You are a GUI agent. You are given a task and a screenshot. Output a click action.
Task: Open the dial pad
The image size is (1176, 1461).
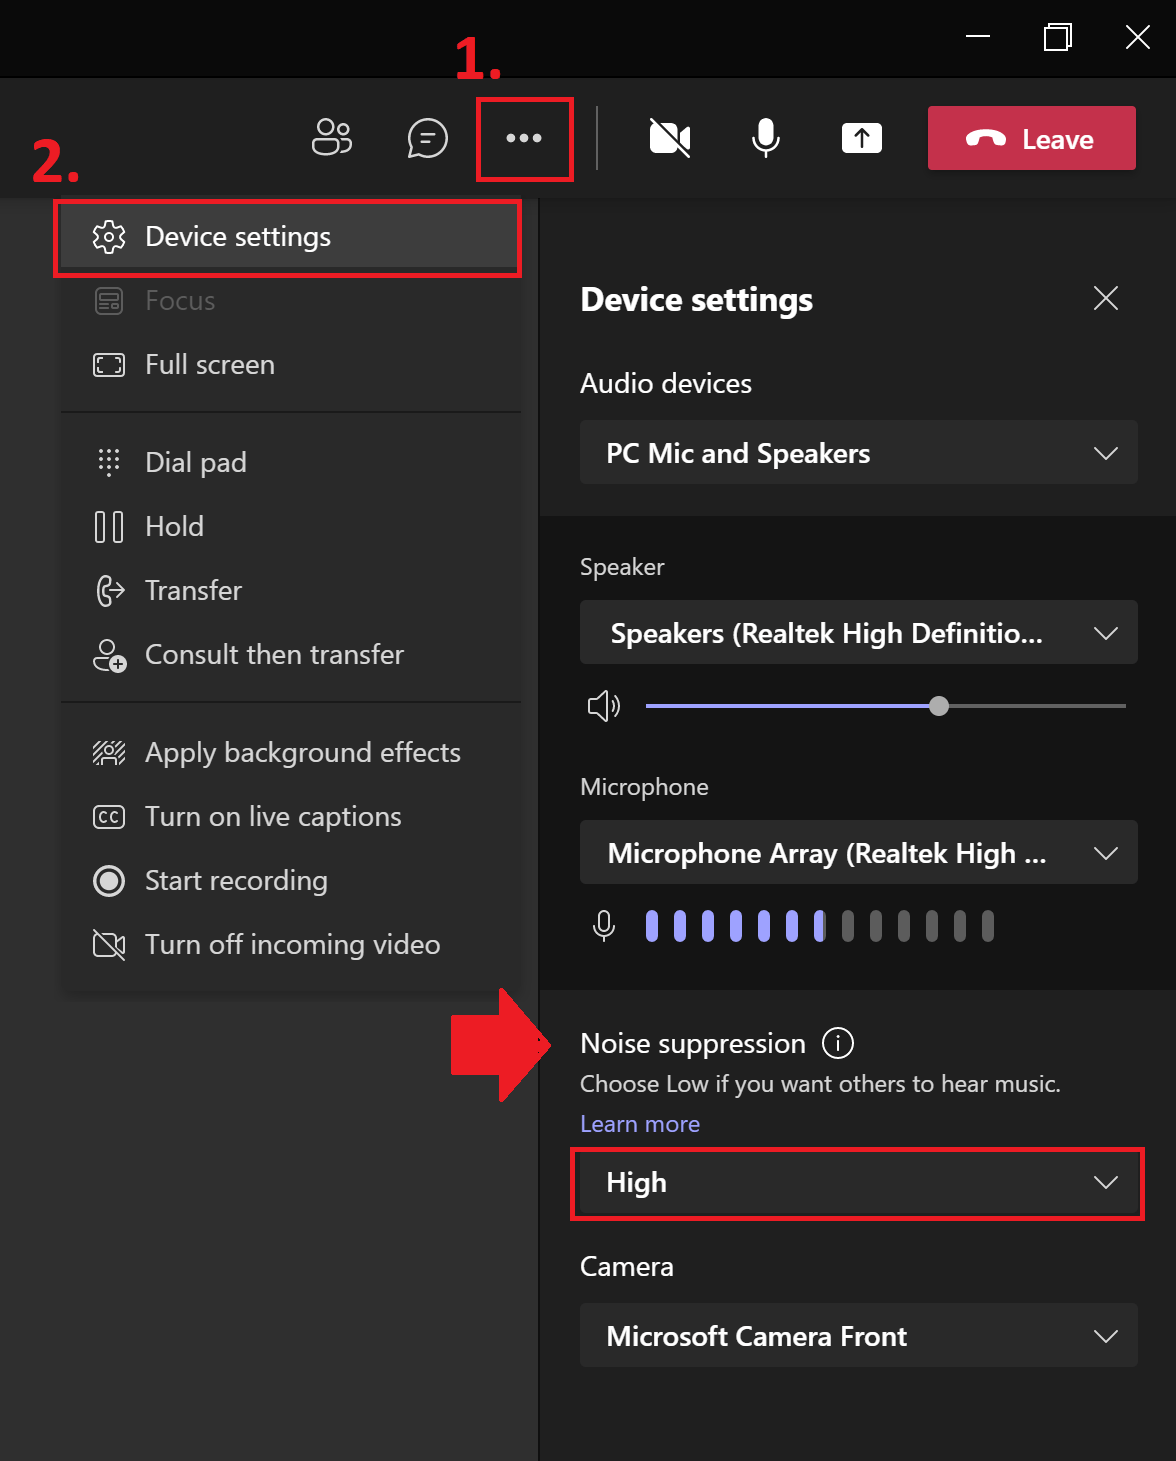[195, 462]
